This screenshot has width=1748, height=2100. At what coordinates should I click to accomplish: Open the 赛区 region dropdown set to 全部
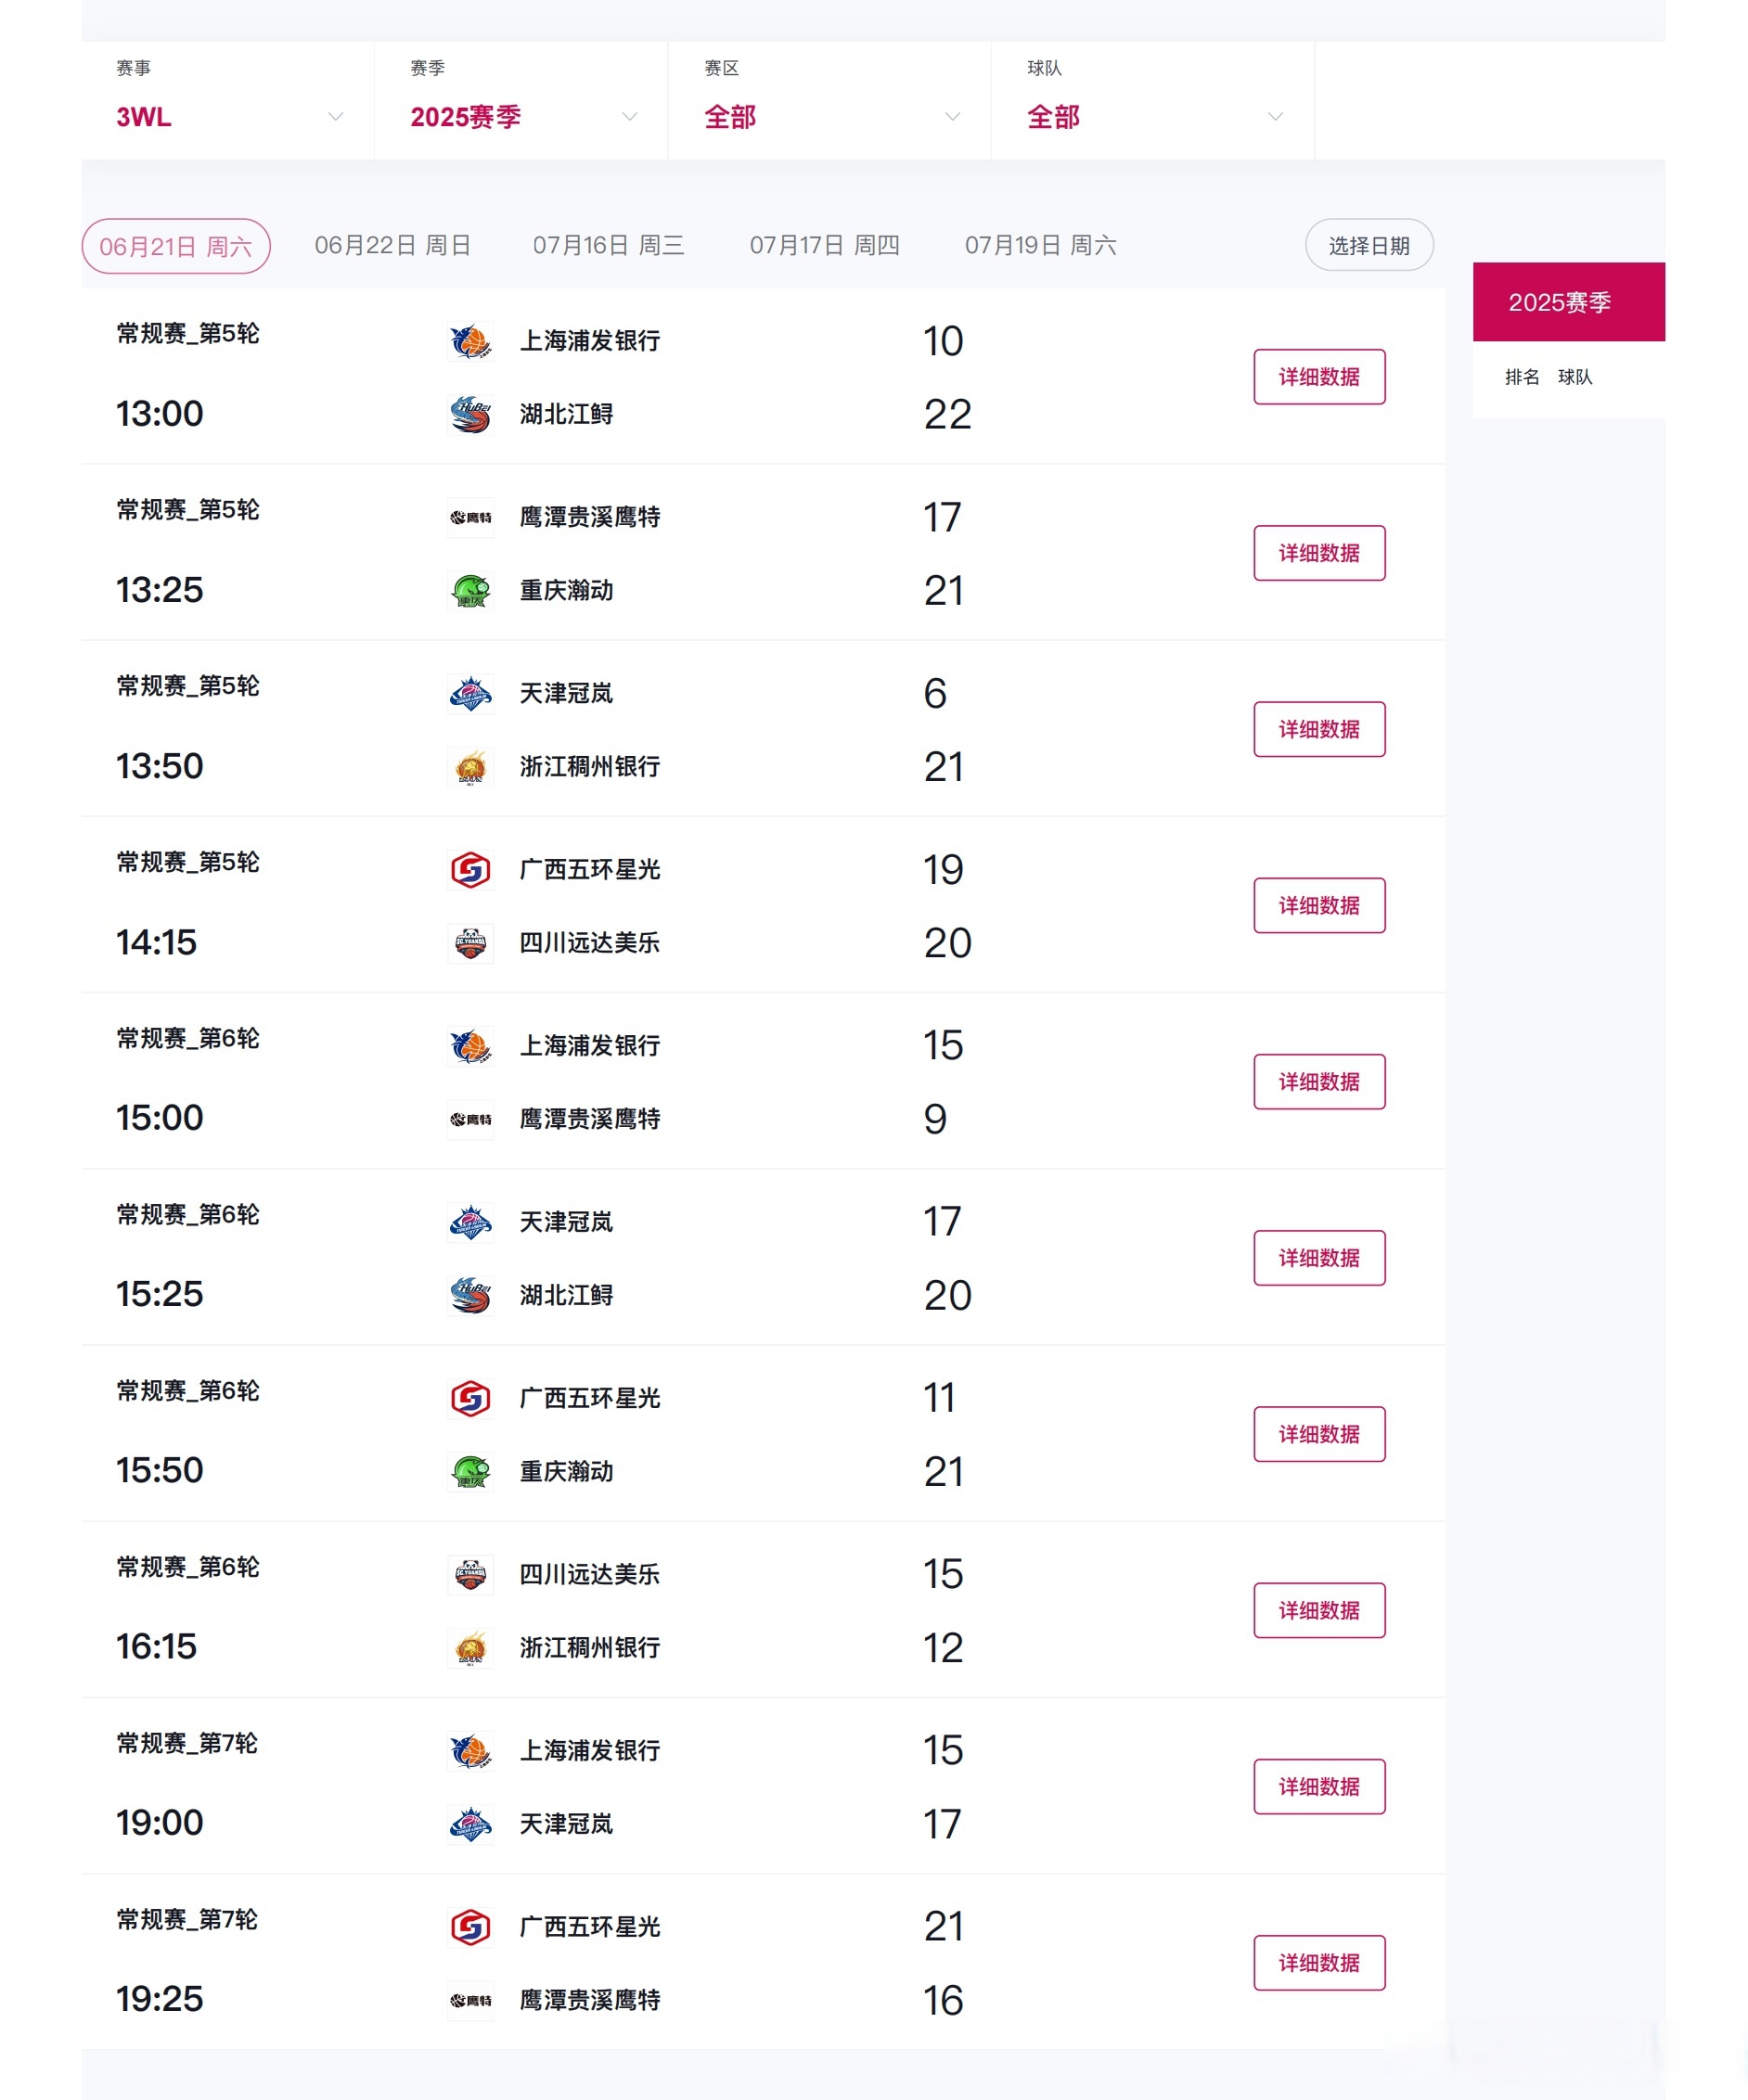click(830, 116)
